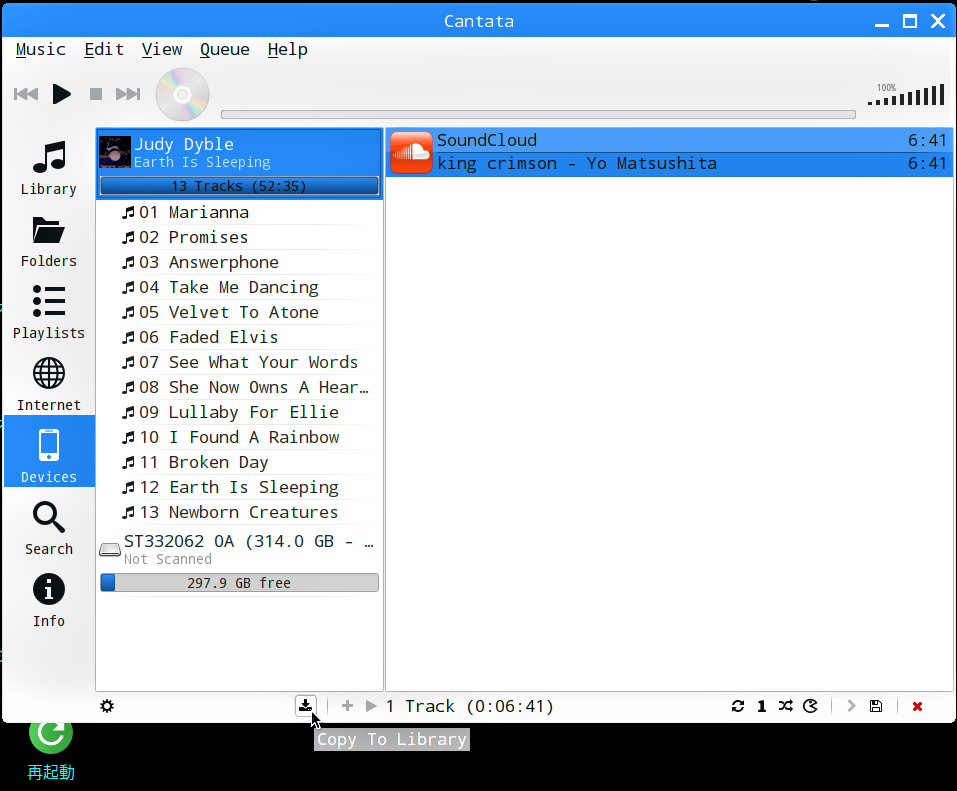The height and width of the screenshot is (791, 957).
Task: Open the Edit menu
Action: [x=104, y=49]
